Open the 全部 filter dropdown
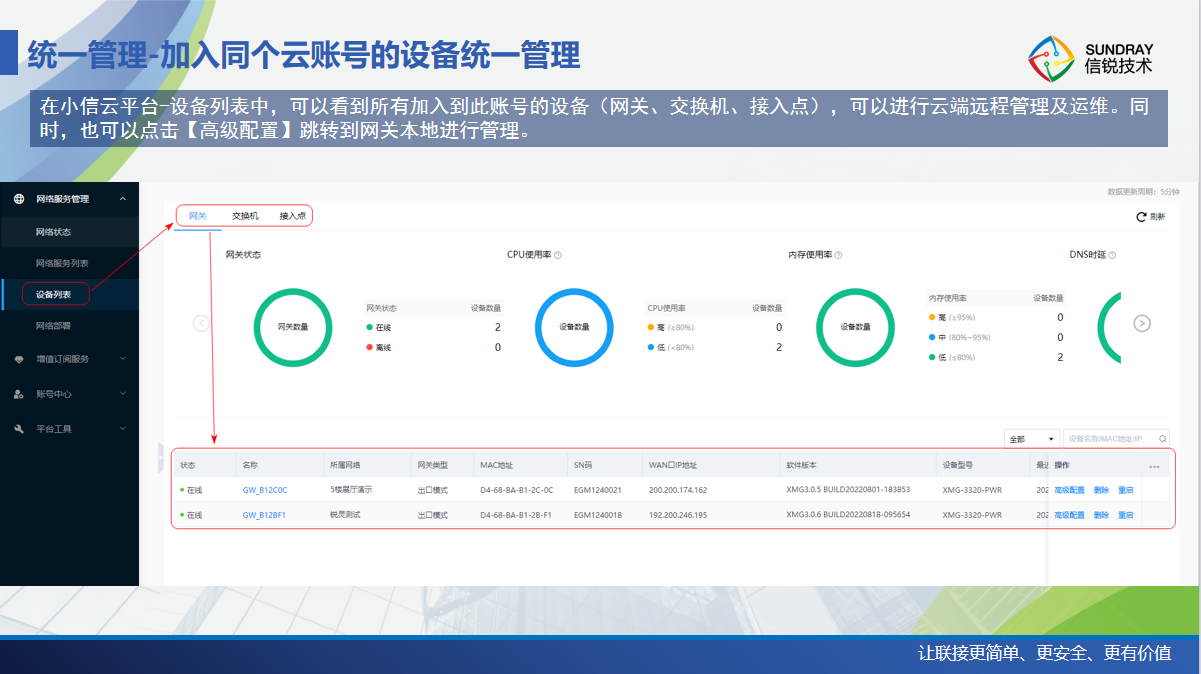1201x674 pixels. click(1031, 439)
